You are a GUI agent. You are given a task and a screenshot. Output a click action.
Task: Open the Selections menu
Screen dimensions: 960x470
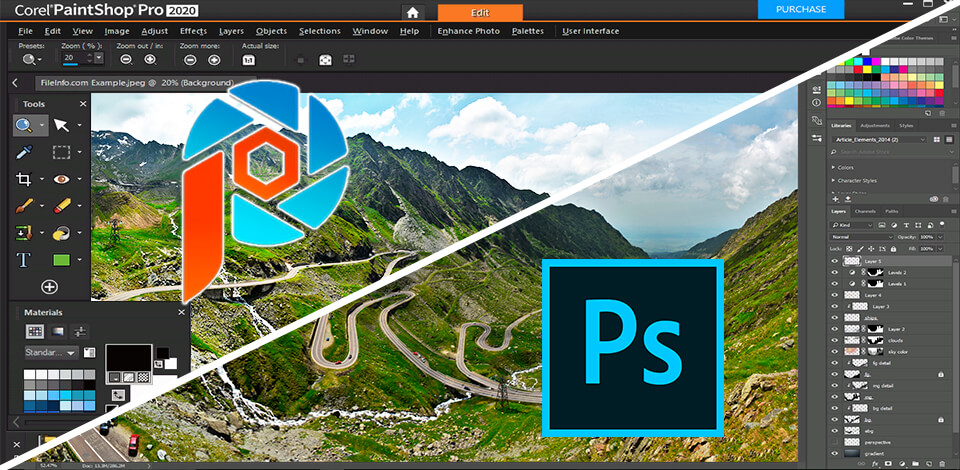(x=320, y=31)
